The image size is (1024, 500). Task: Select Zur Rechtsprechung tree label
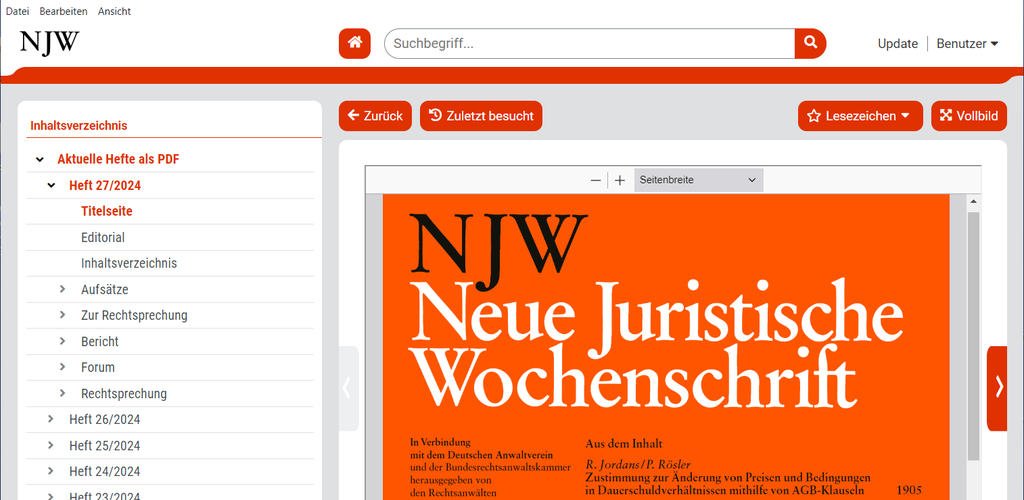pos(135,316)
